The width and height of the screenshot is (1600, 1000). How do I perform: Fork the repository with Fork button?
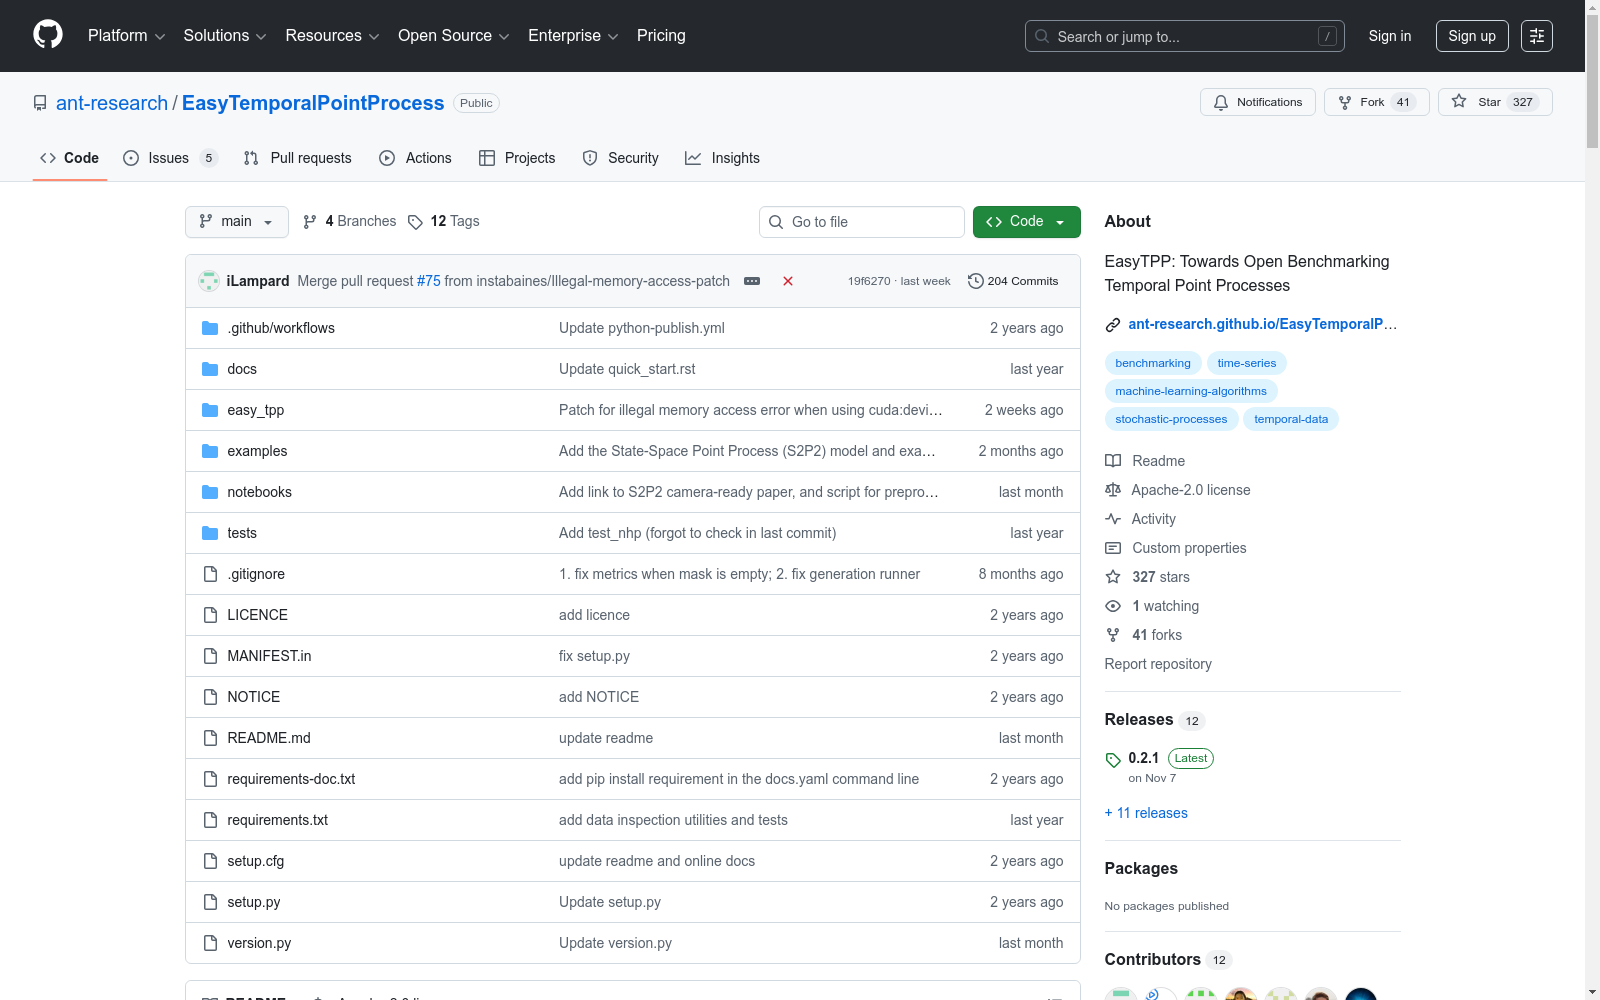[1377, 102]
